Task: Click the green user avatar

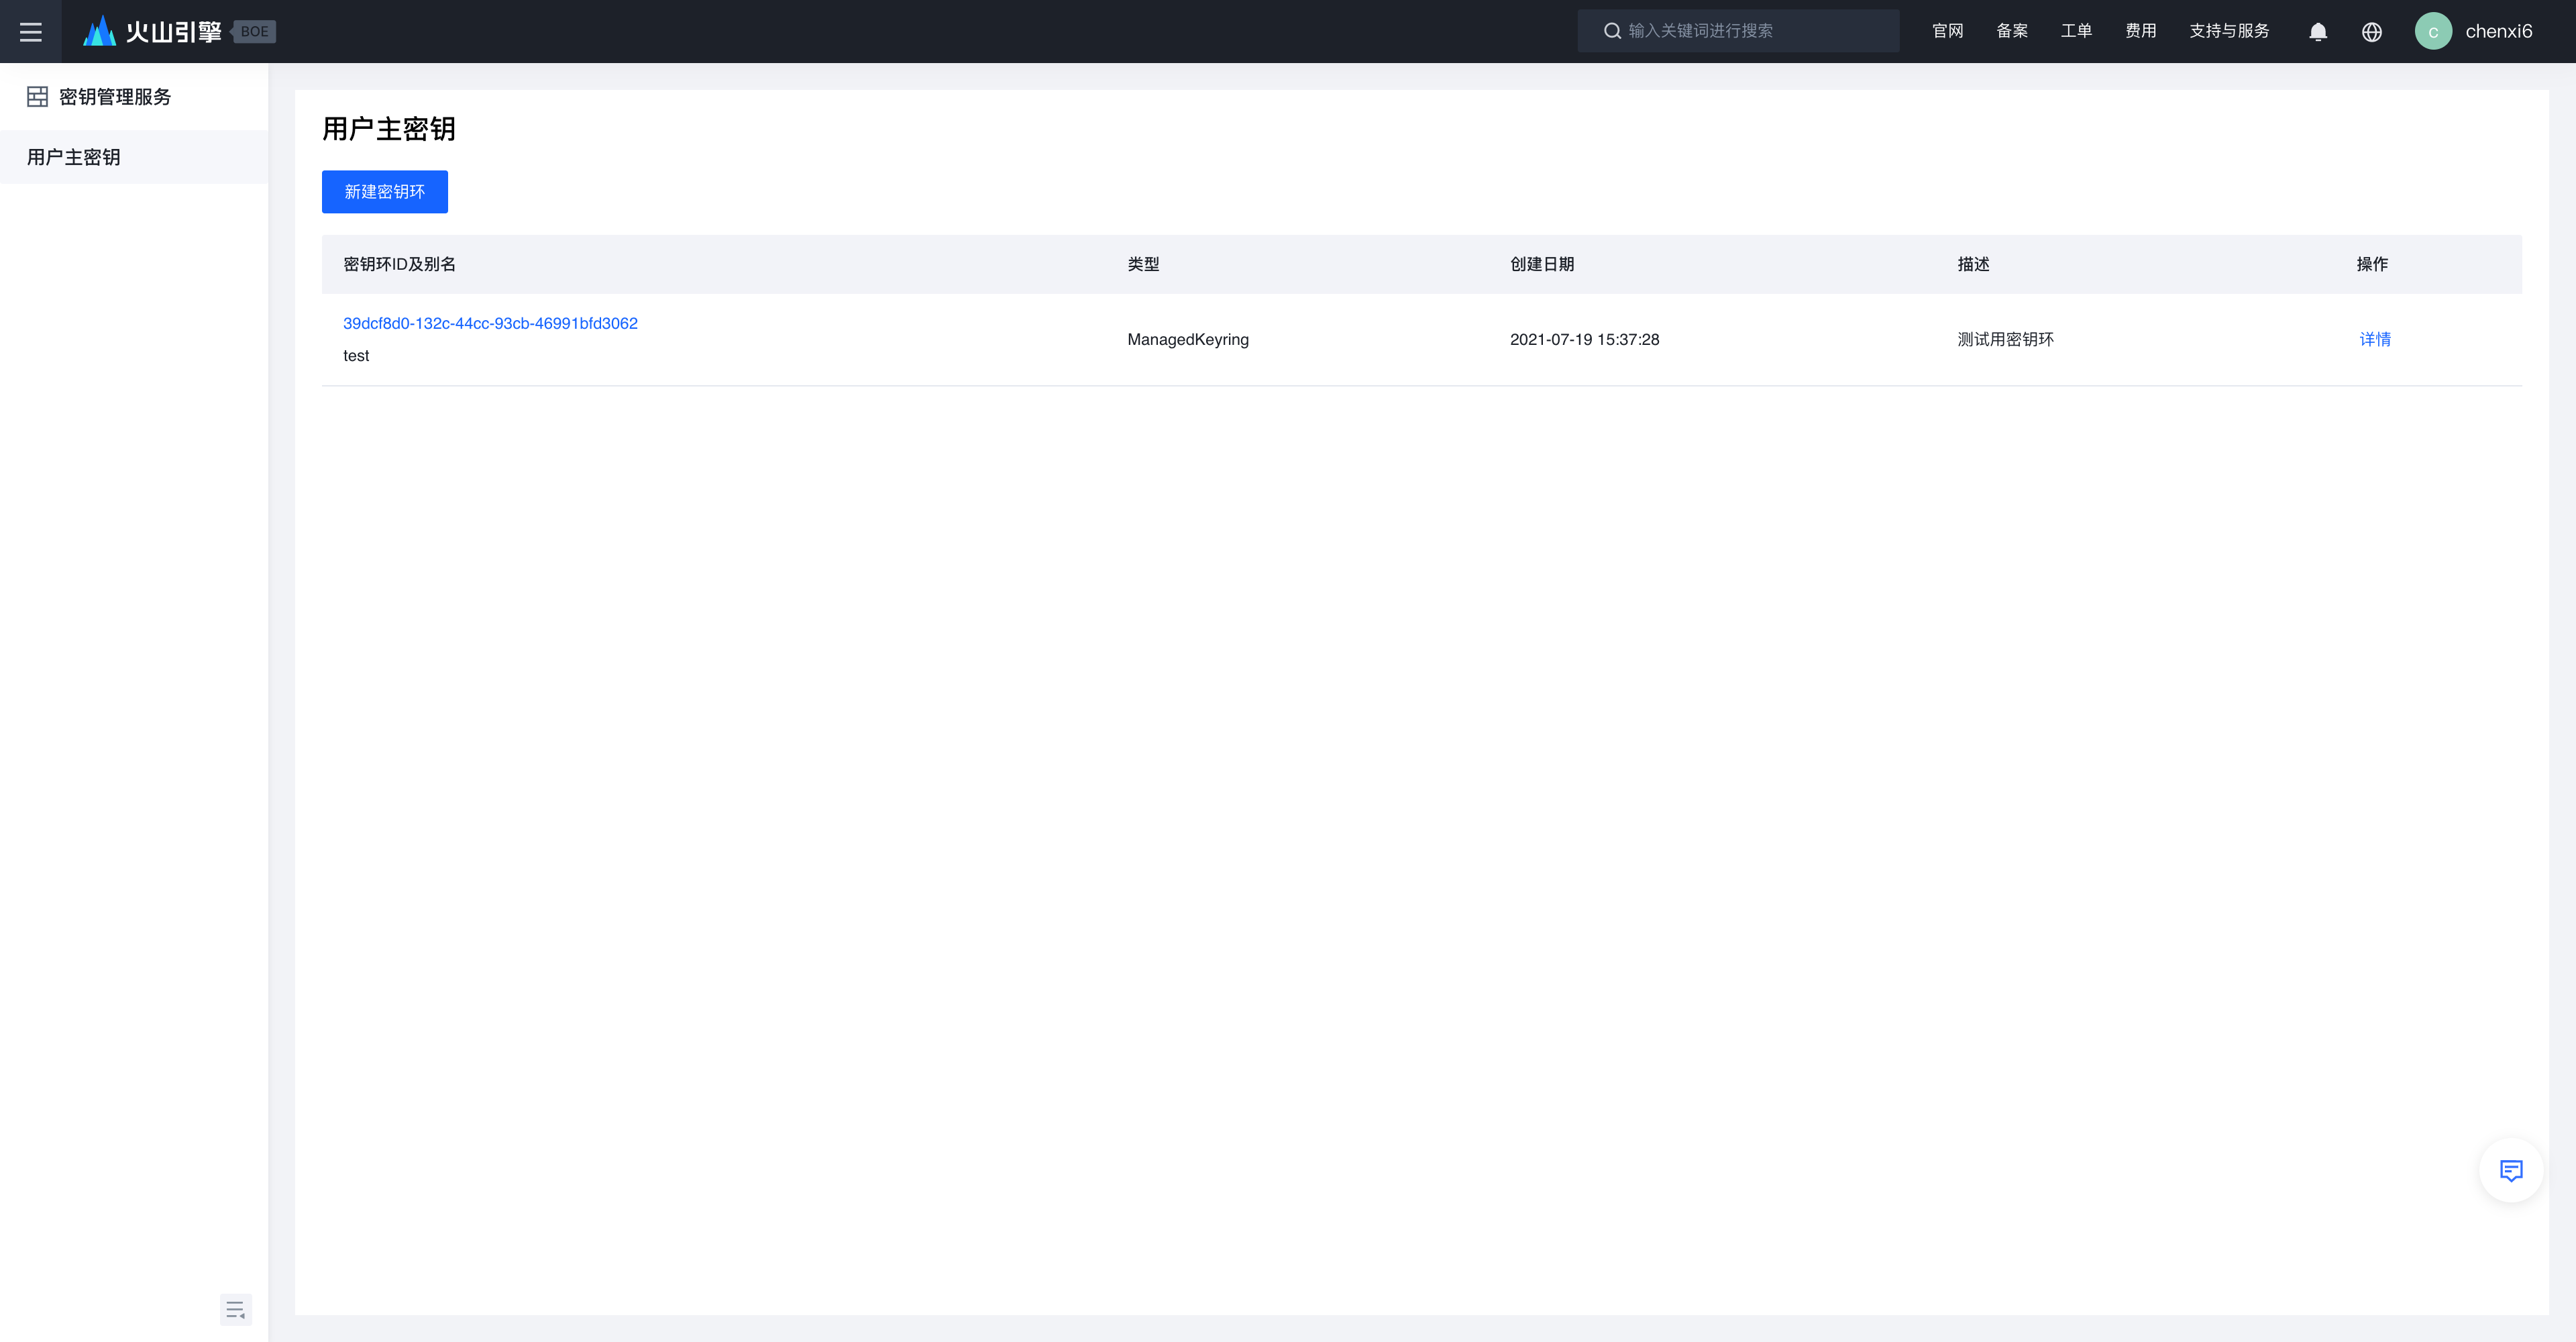Action: 2433,31
